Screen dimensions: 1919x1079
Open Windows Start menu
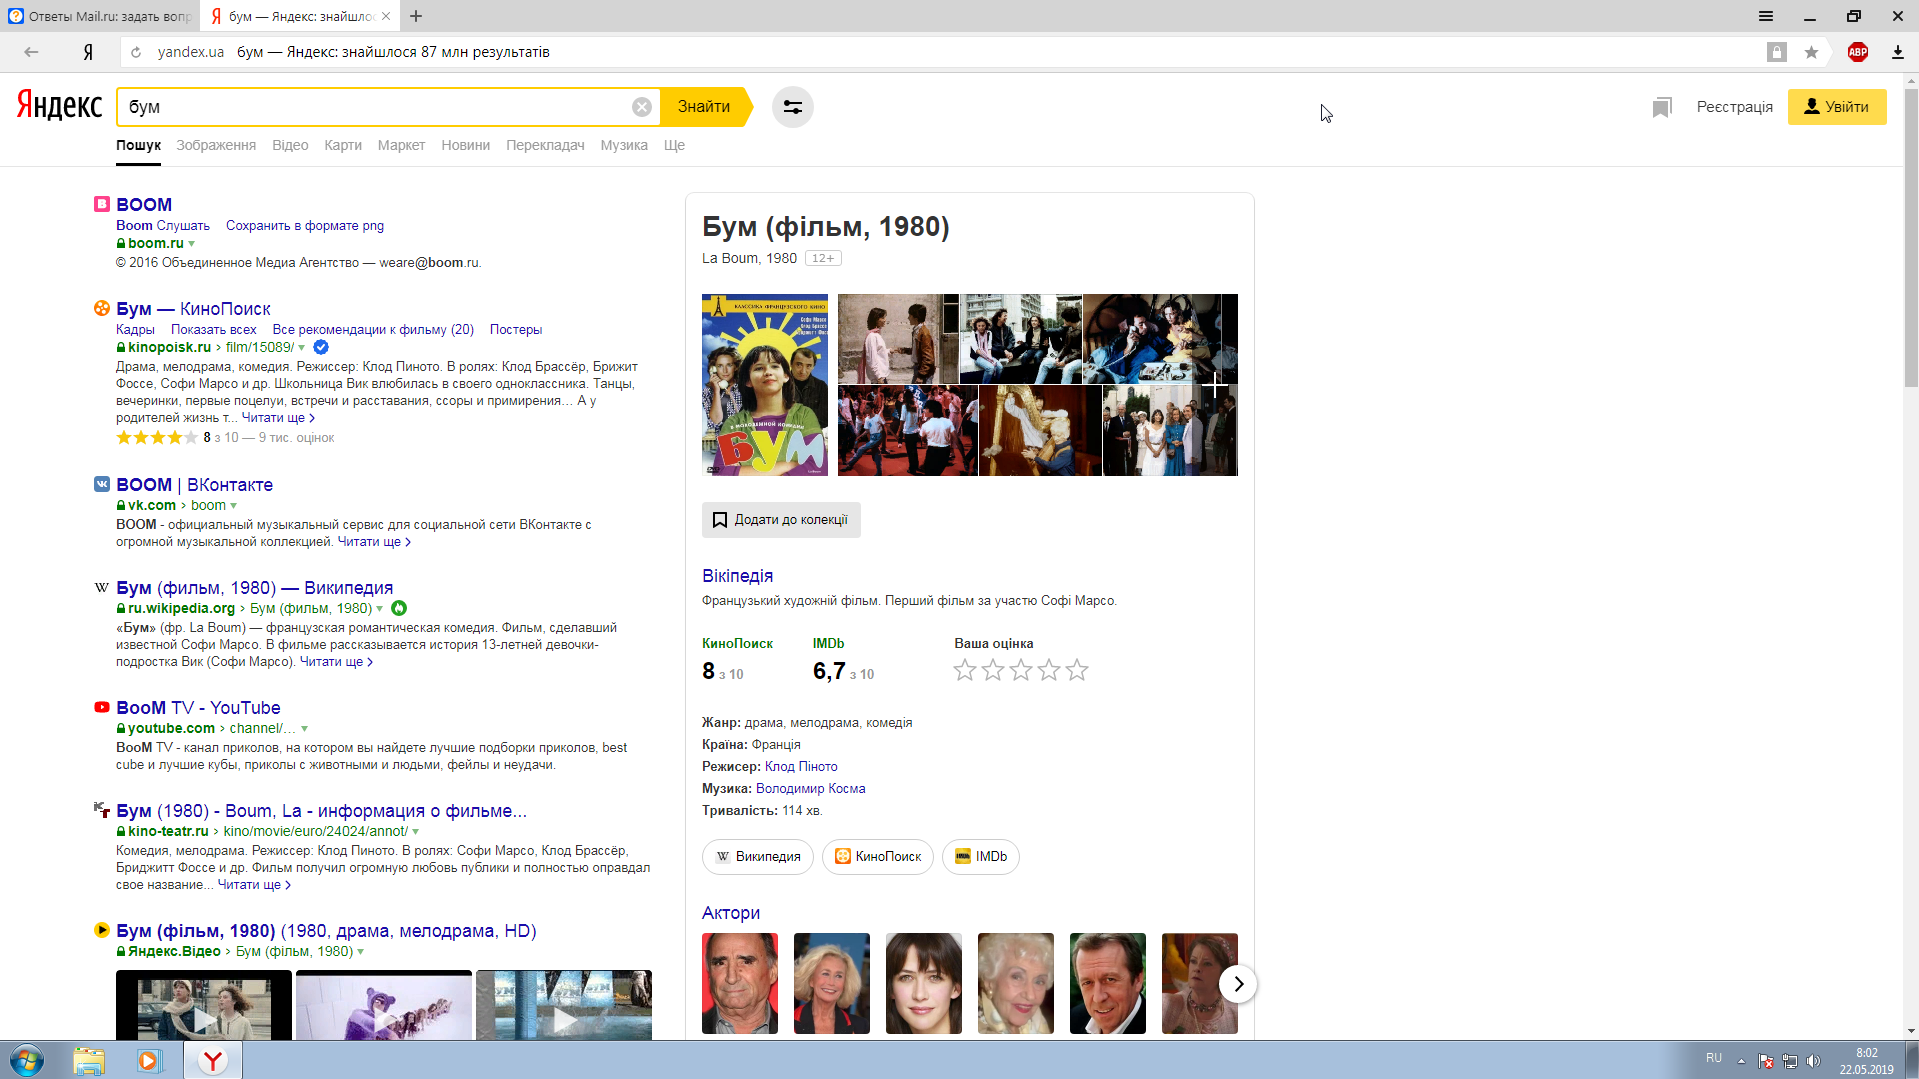[x=27, y=1060]
